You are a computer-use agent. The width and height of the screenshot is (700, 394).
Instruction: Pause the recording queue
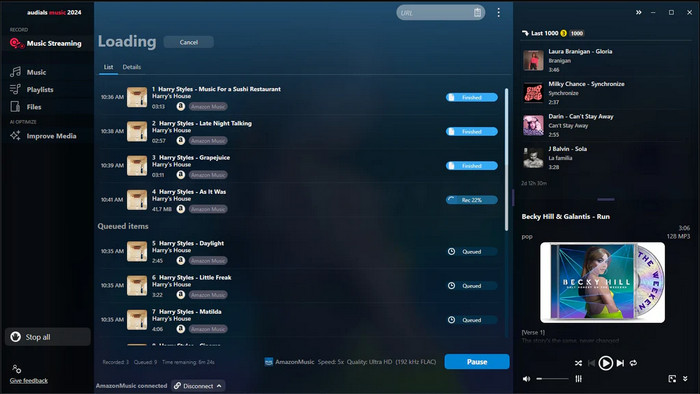[477, 362]
